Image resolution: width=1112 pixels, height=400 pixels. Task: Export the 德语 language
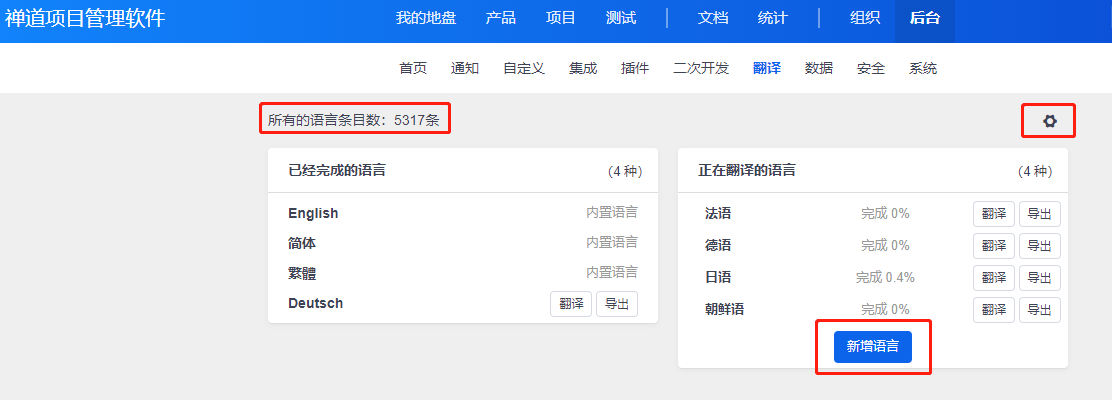[x=1040, y=245]
